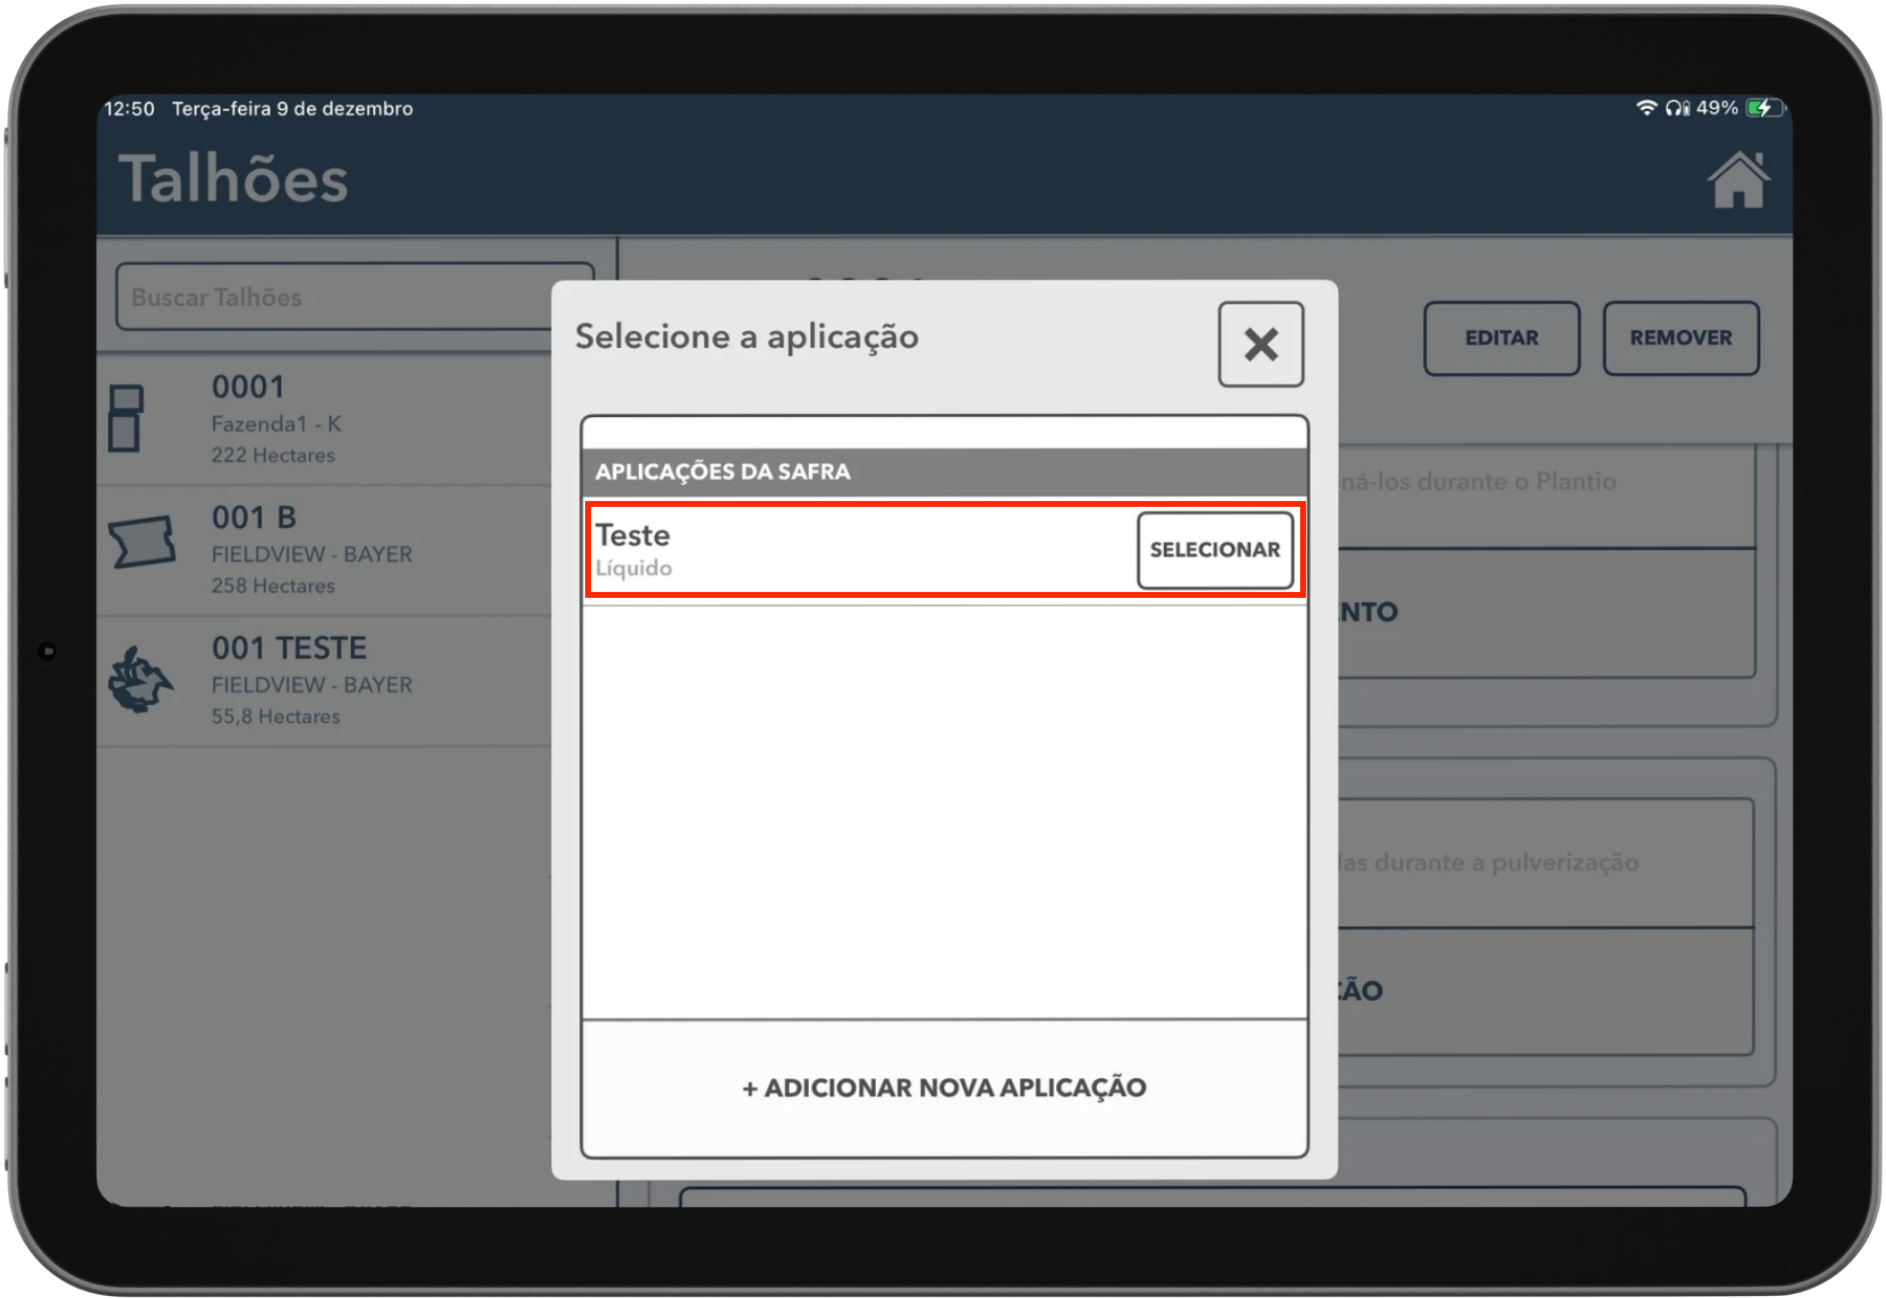Tap the battery charging icon
This screenshot has width=1886, height=1299.
1762,108
